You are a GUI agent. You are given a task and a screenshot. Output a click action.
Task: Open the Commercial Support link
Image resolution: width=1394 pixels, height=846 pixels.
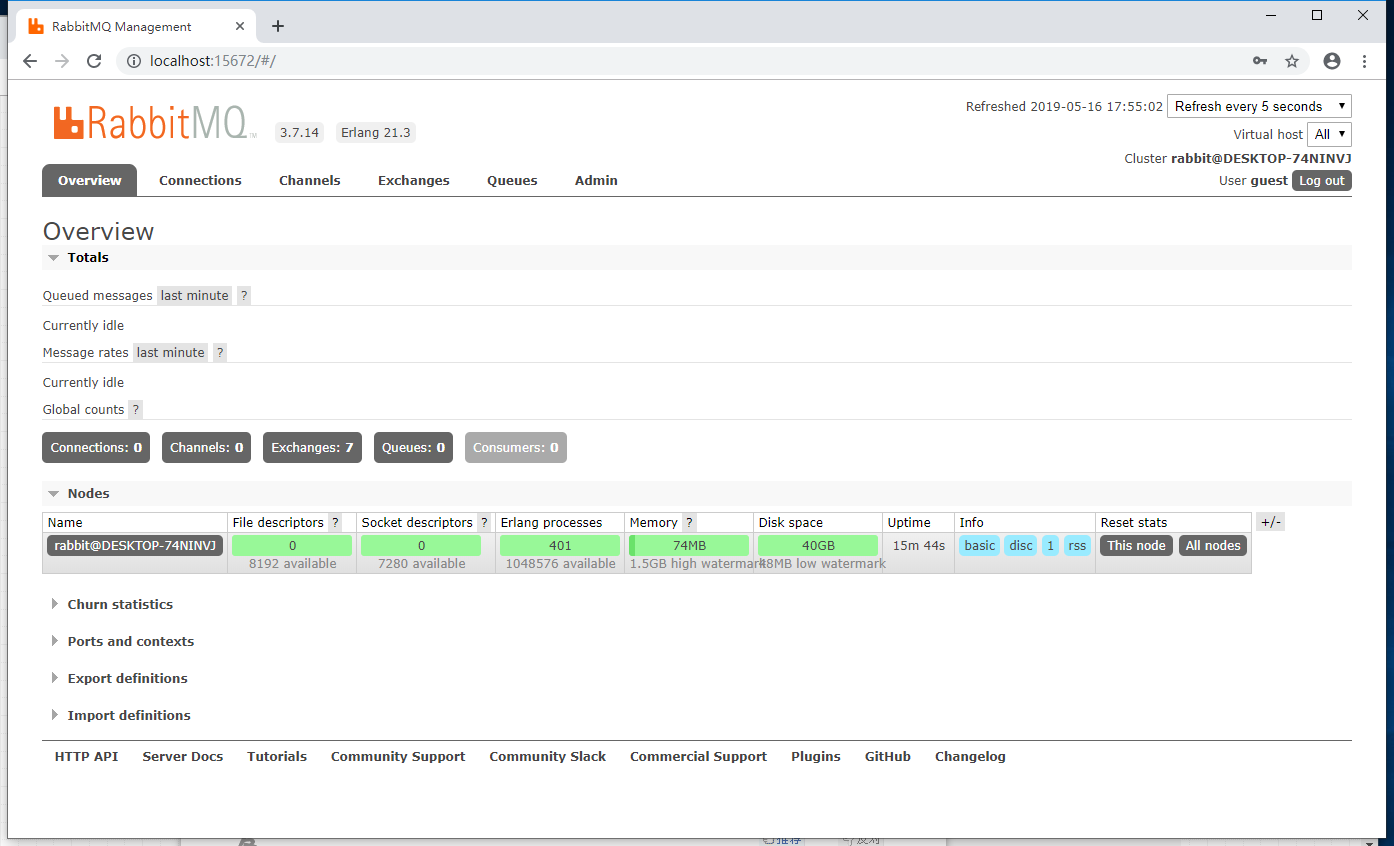point(698,756)
